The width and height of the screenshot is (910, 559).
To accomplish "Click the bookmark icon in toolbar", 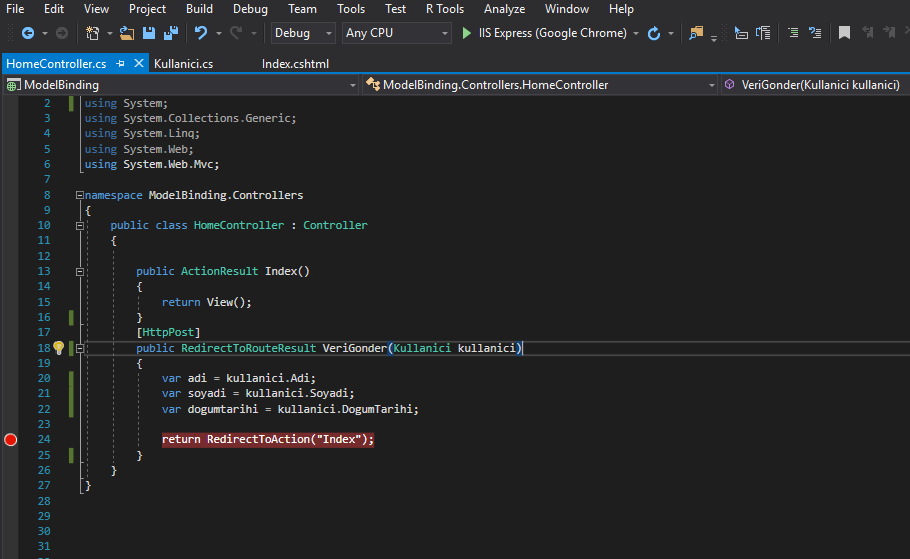I will pyautogui.click(x=844, y=33).
